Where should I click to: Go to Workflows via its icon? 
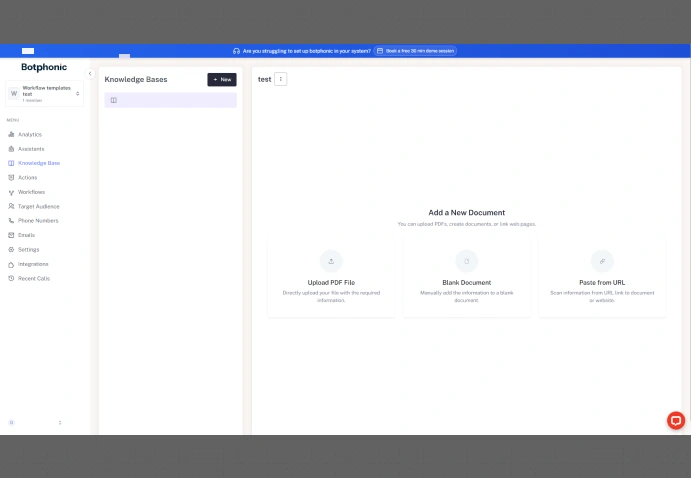[x=11, y=192]
